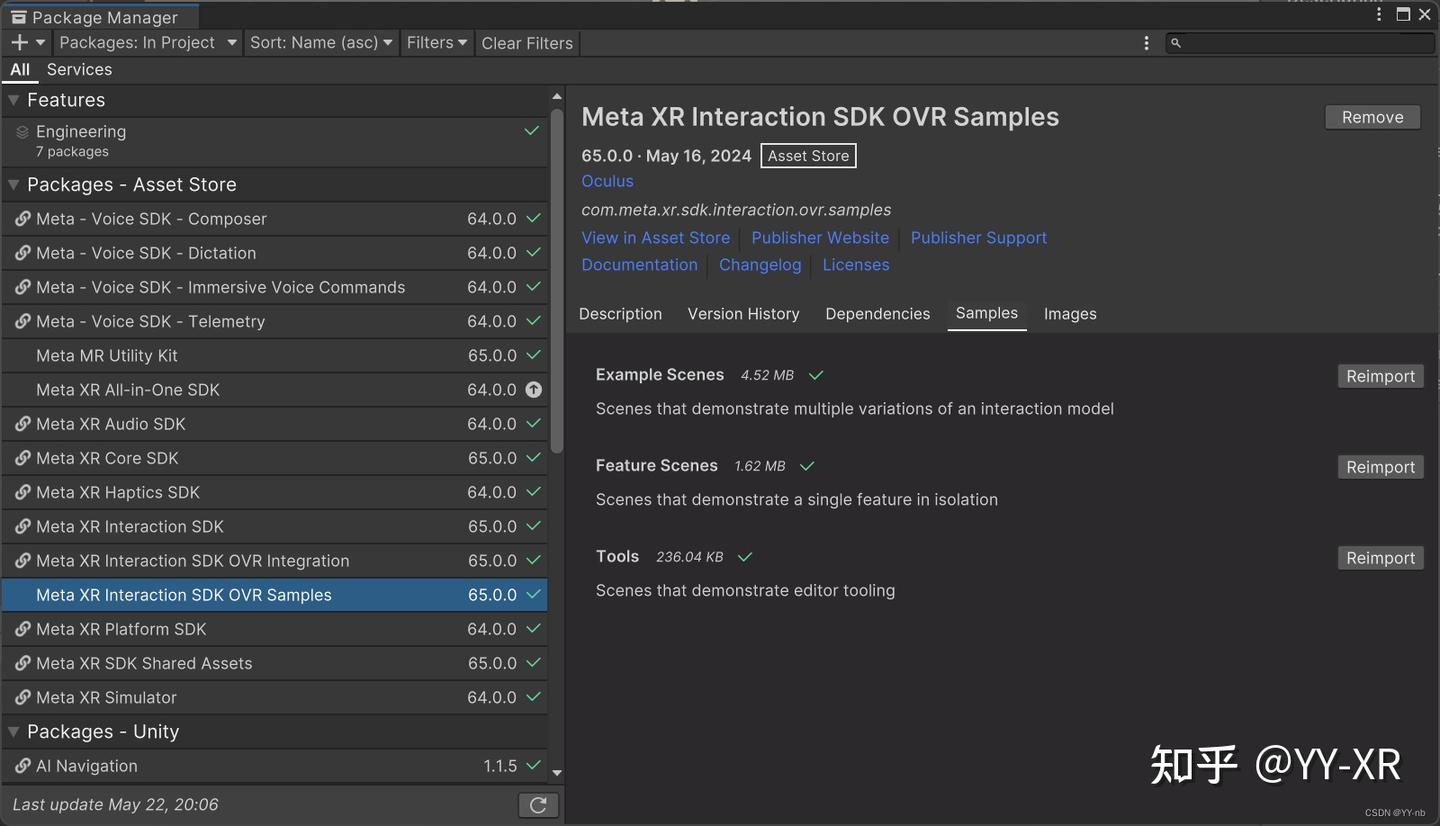Click the Remove button
This screenshot has height=826, width=1440.
pyautogui.click(x=1372, y=117)
